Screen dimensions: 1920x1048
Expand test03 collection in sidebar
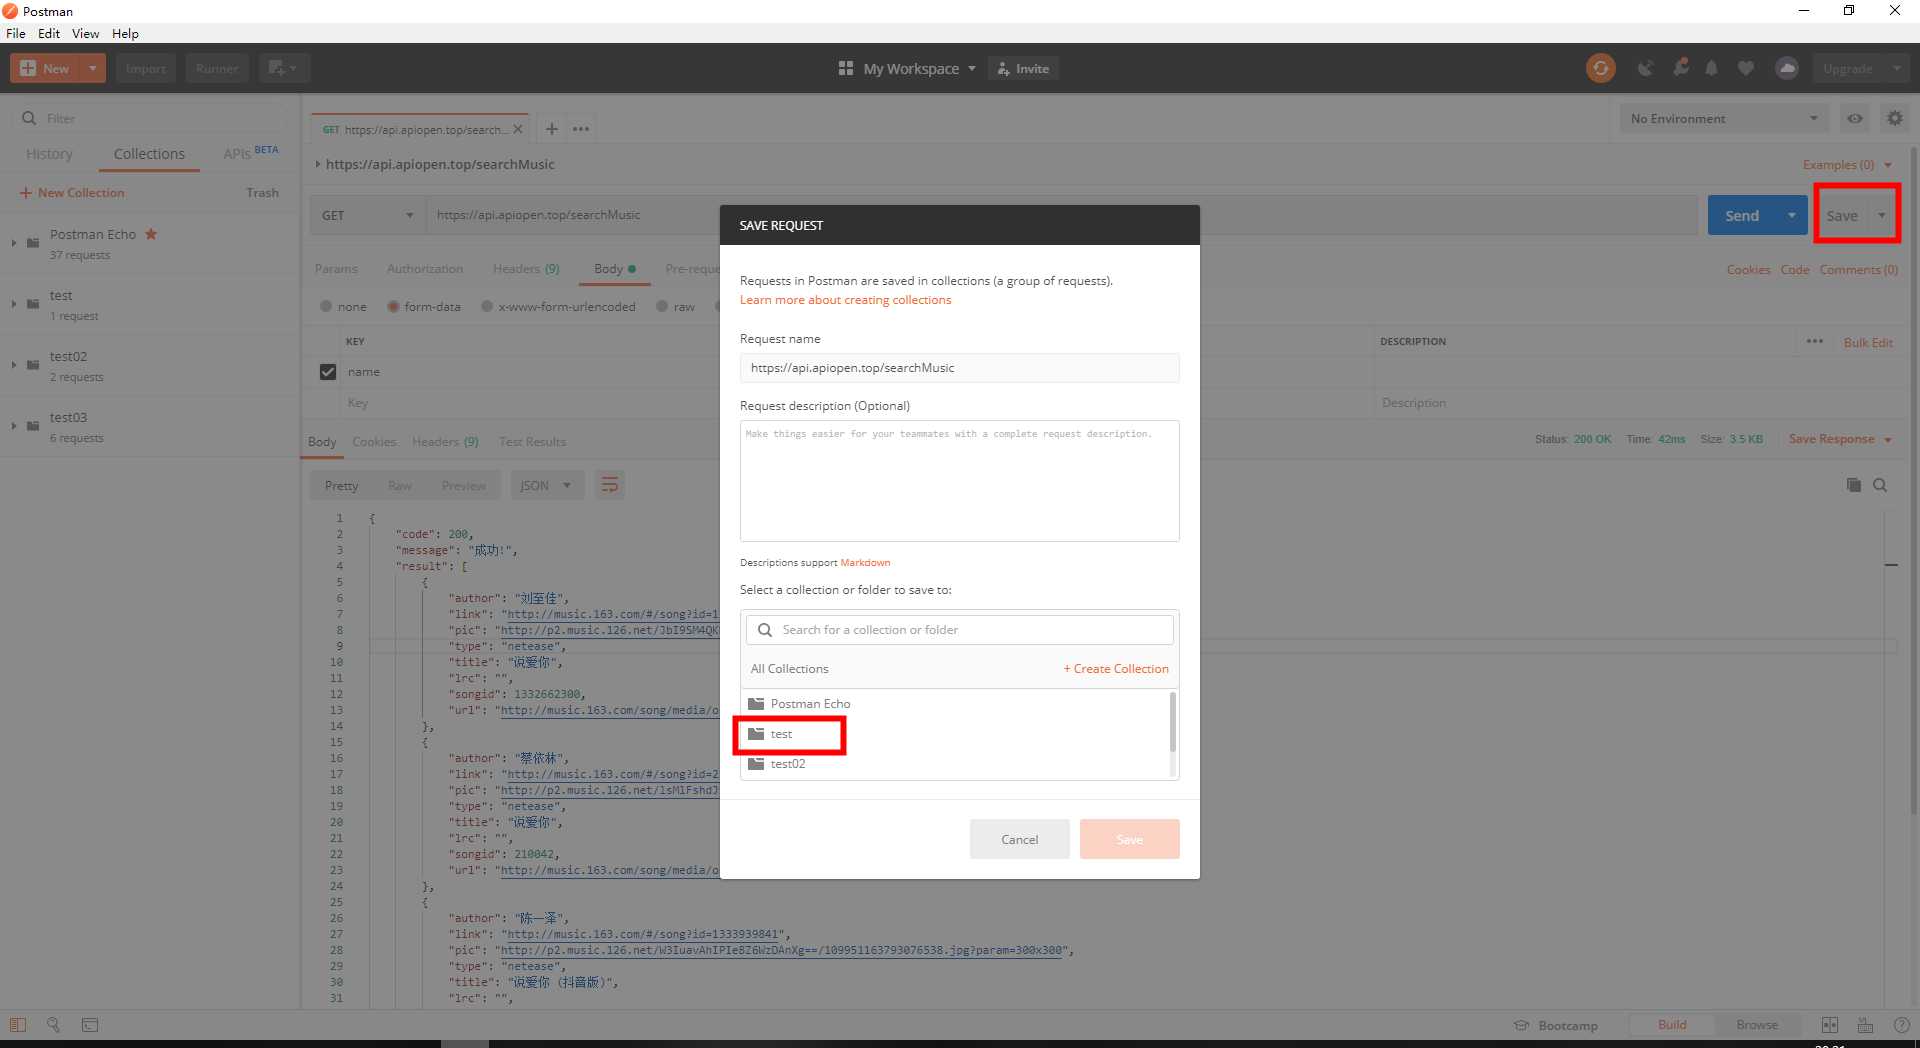point(14,425)
